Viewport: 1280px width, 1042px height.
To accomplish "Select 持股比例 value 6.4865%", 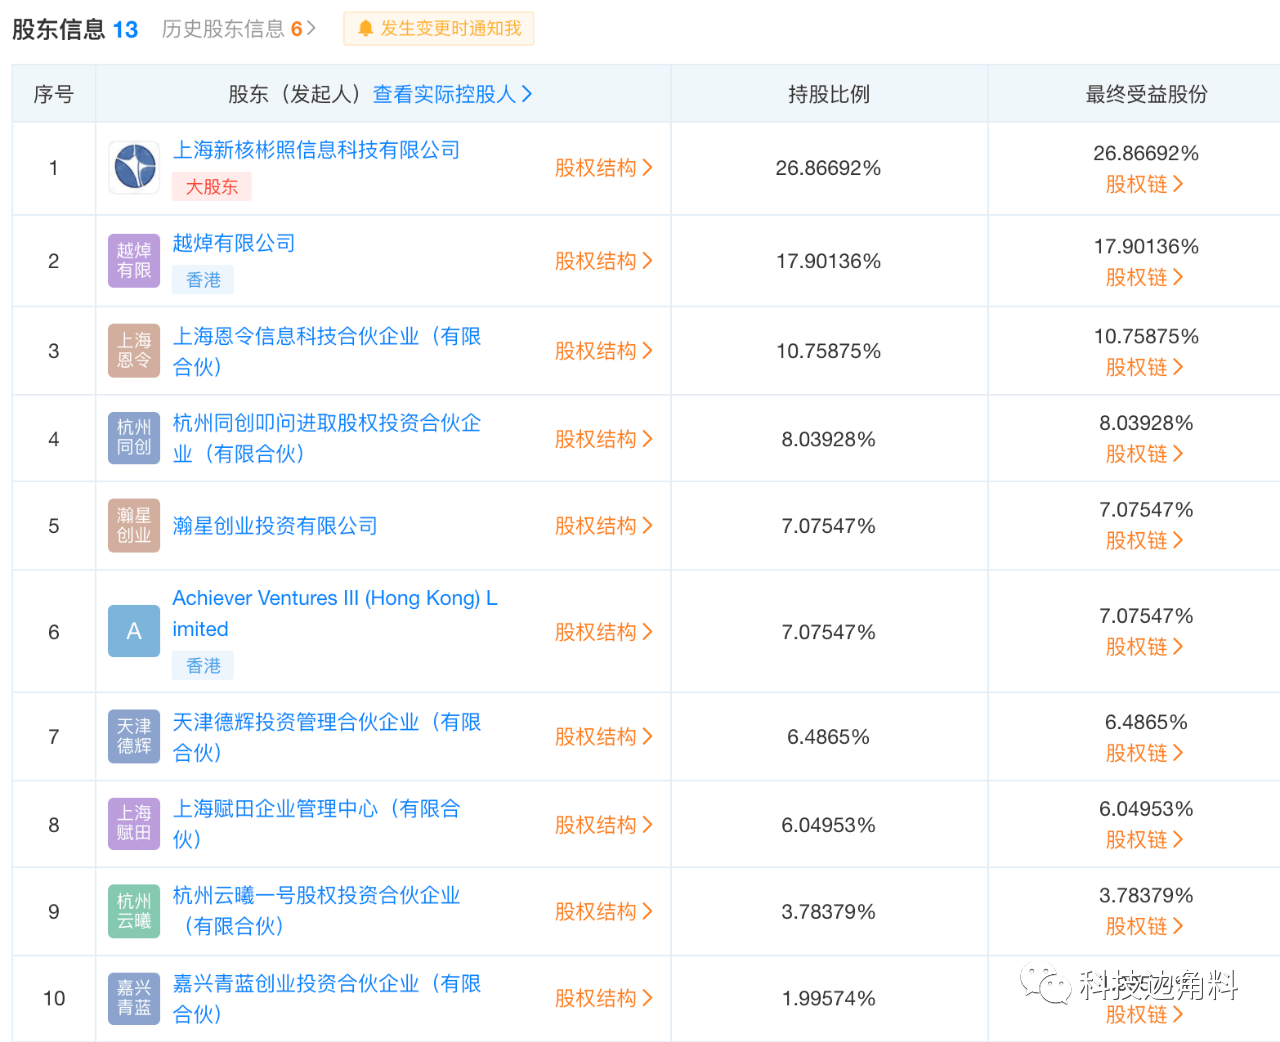I will tap(829, 737).
